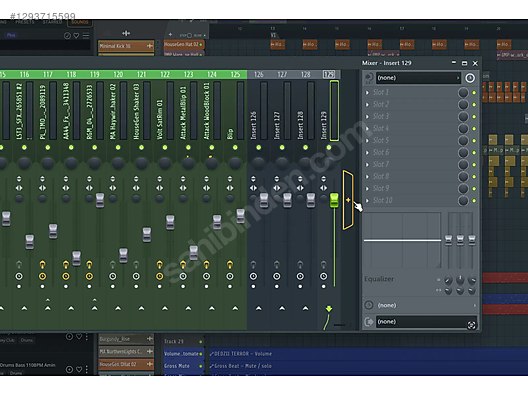Click track 119 volume fader handle
Image resolution: width=528 pixels, height=396 pixels.
[100, 200]
